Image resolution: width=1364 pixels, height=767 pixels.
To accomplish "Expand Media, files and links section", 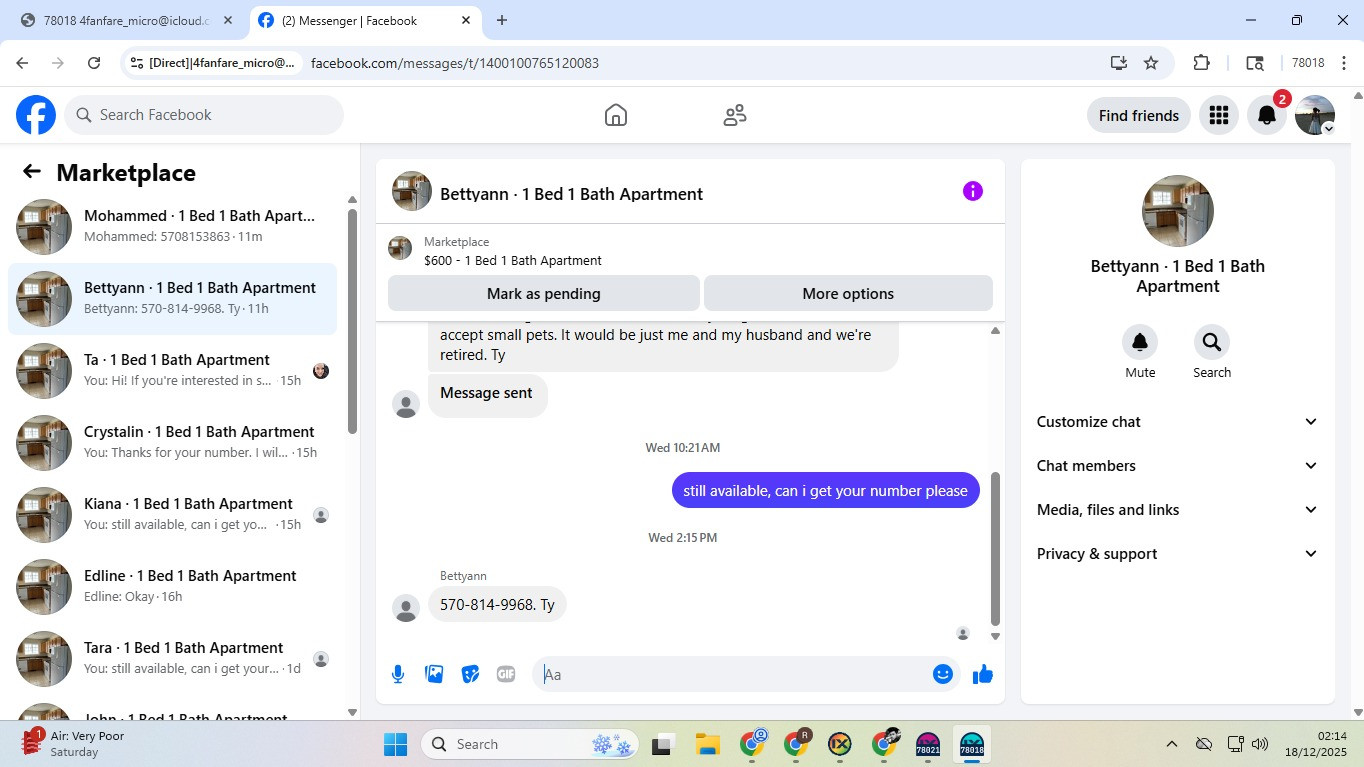I will pos(1178,510).
